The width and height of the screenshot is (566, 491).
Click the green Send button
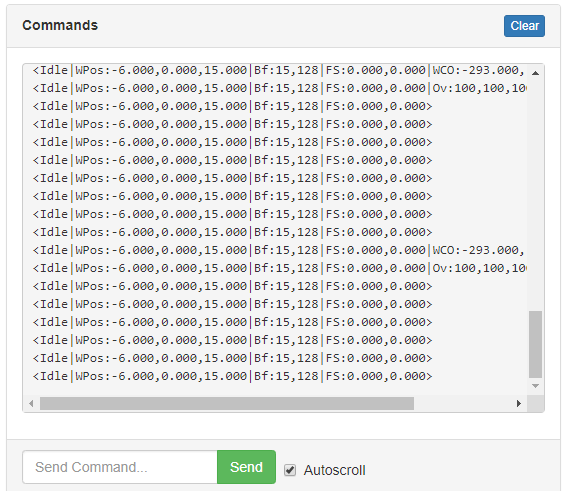tap(247, 467)
